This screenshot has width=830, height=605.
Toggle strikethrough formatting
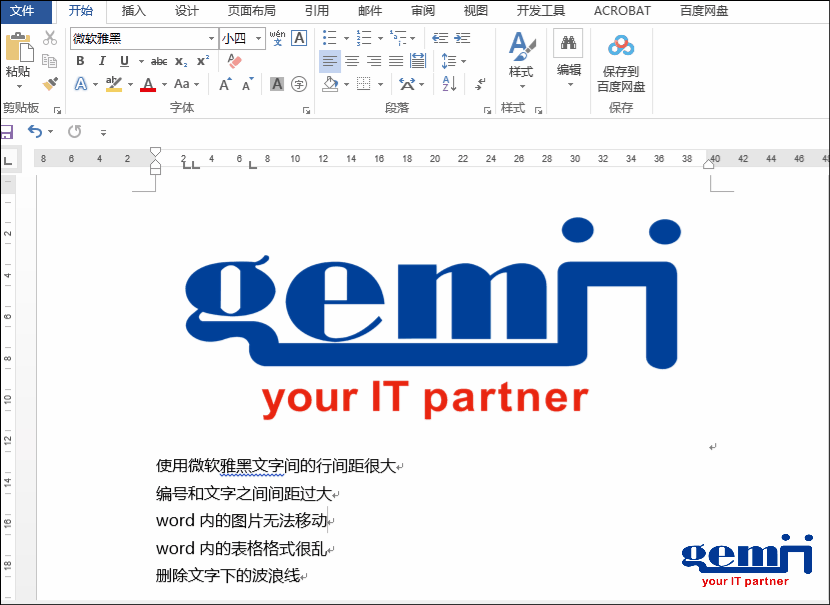coord(158,61)
